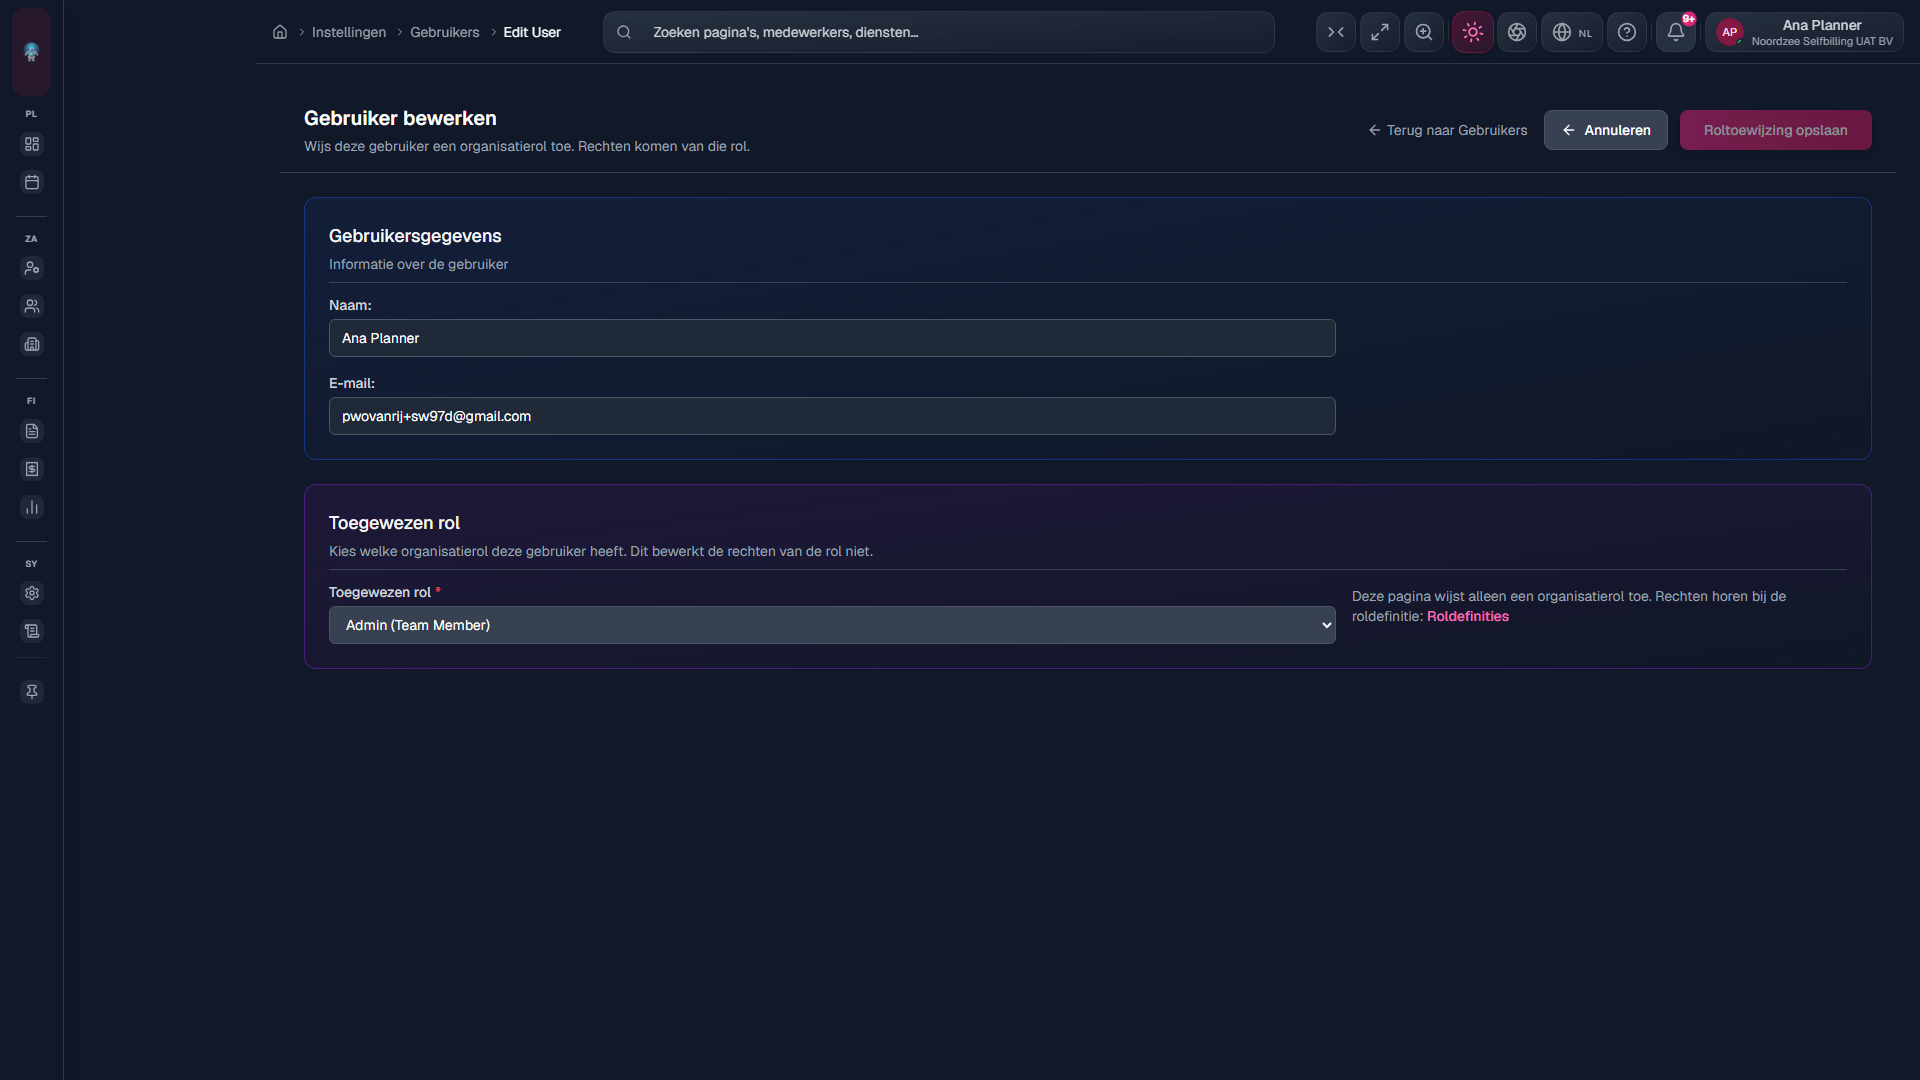Click the E-mail input field
1920x1080 pixels.
pyautogui.click(x=832, y=416)
